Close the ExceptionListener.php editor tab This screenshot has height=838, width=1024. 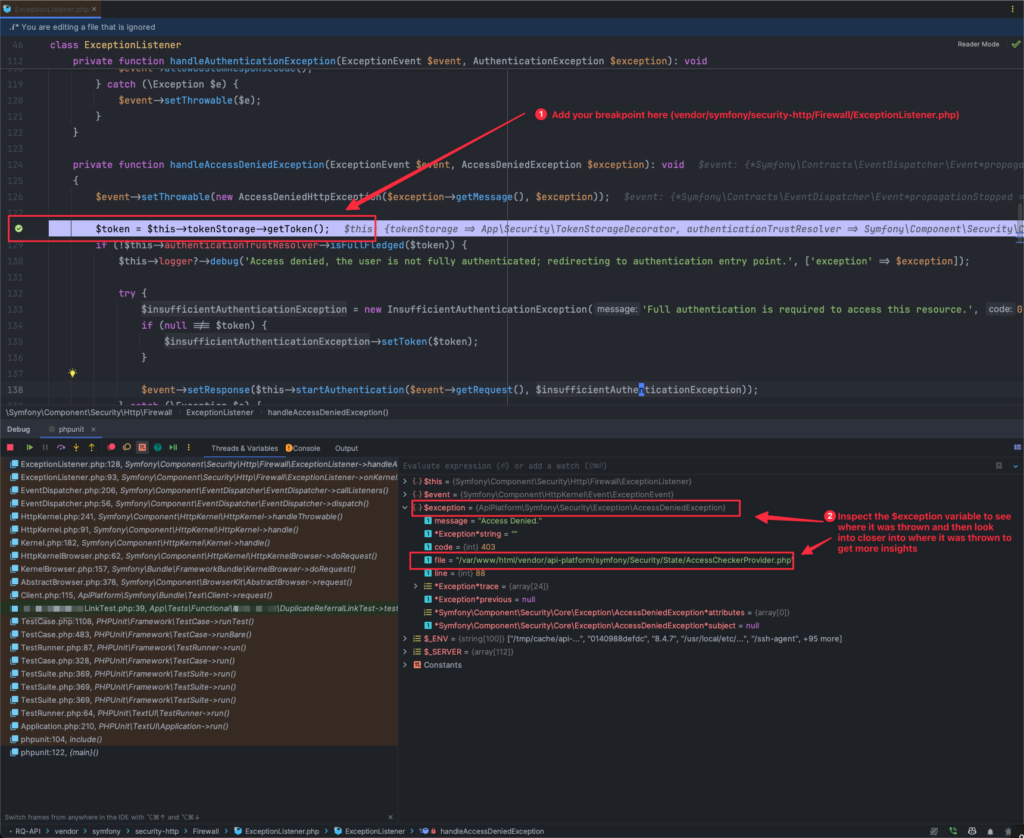click(94, 9)
